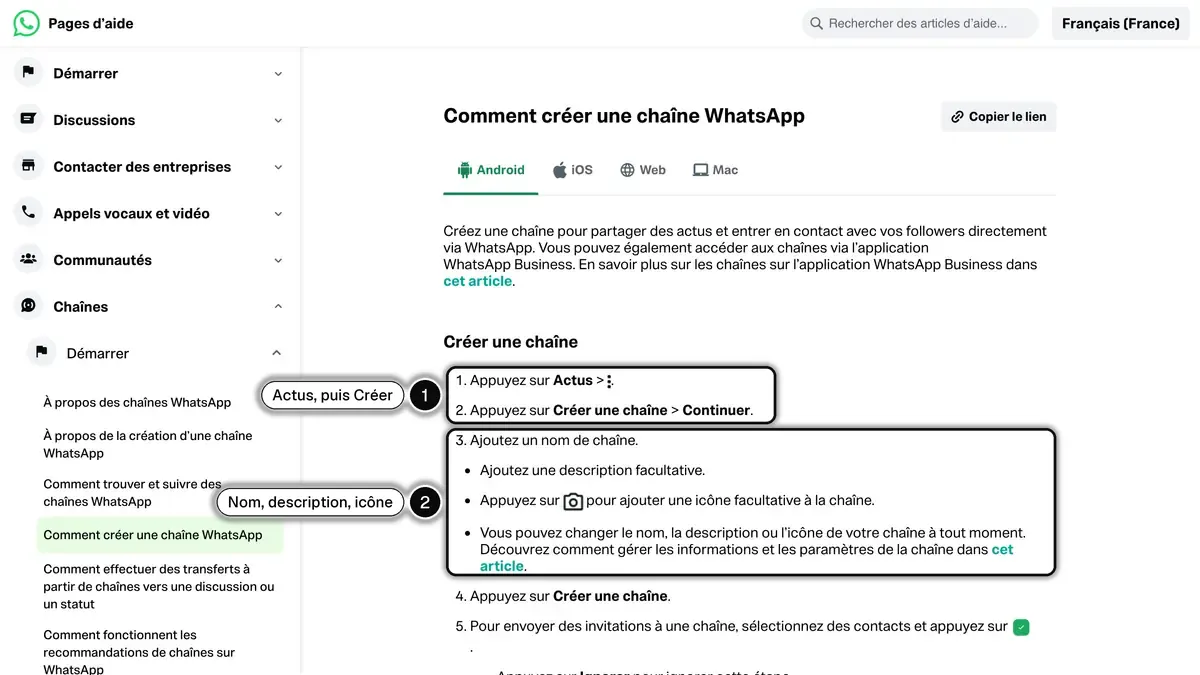
Task: Click the three-dot menu icon in step 1
Action: (x=610, y=381)
